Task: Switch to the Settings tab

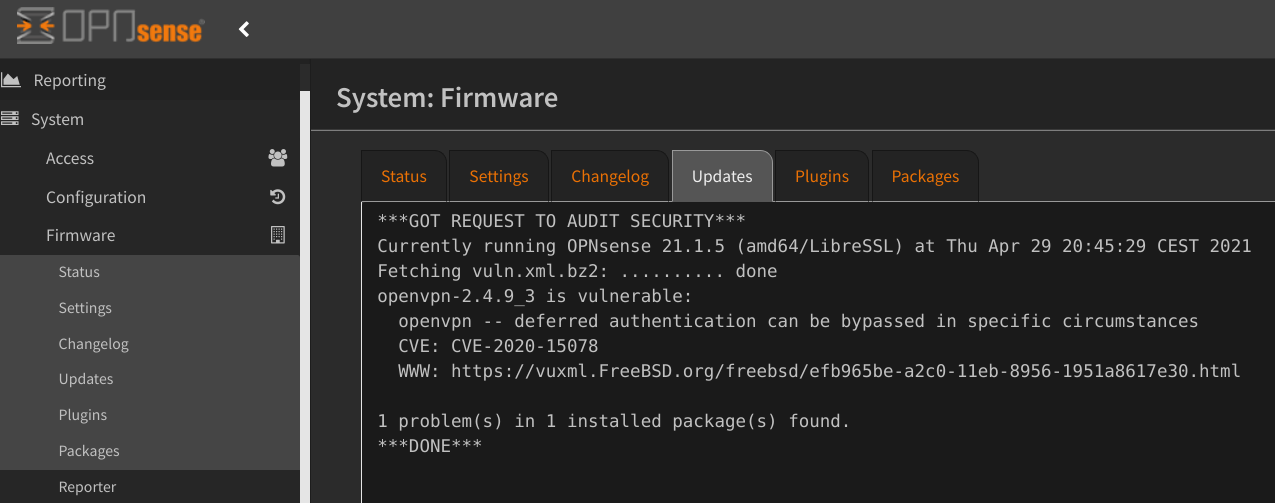Action: coord(499,176)
